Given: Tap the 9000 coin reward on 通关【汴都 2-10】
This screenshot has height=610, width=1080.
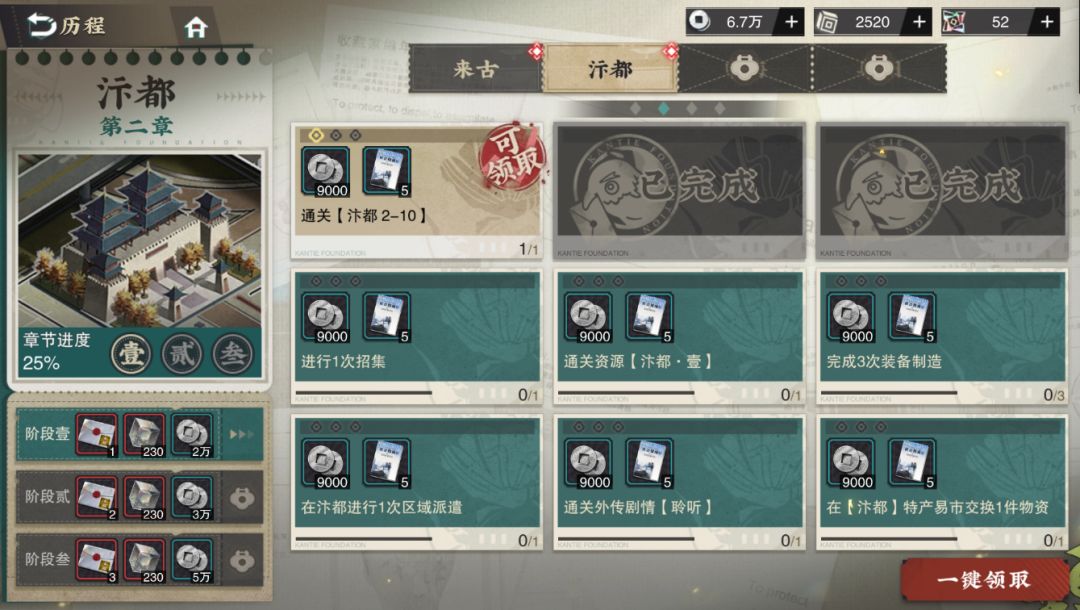Looking at the screenshot, I should coord(325,171).
